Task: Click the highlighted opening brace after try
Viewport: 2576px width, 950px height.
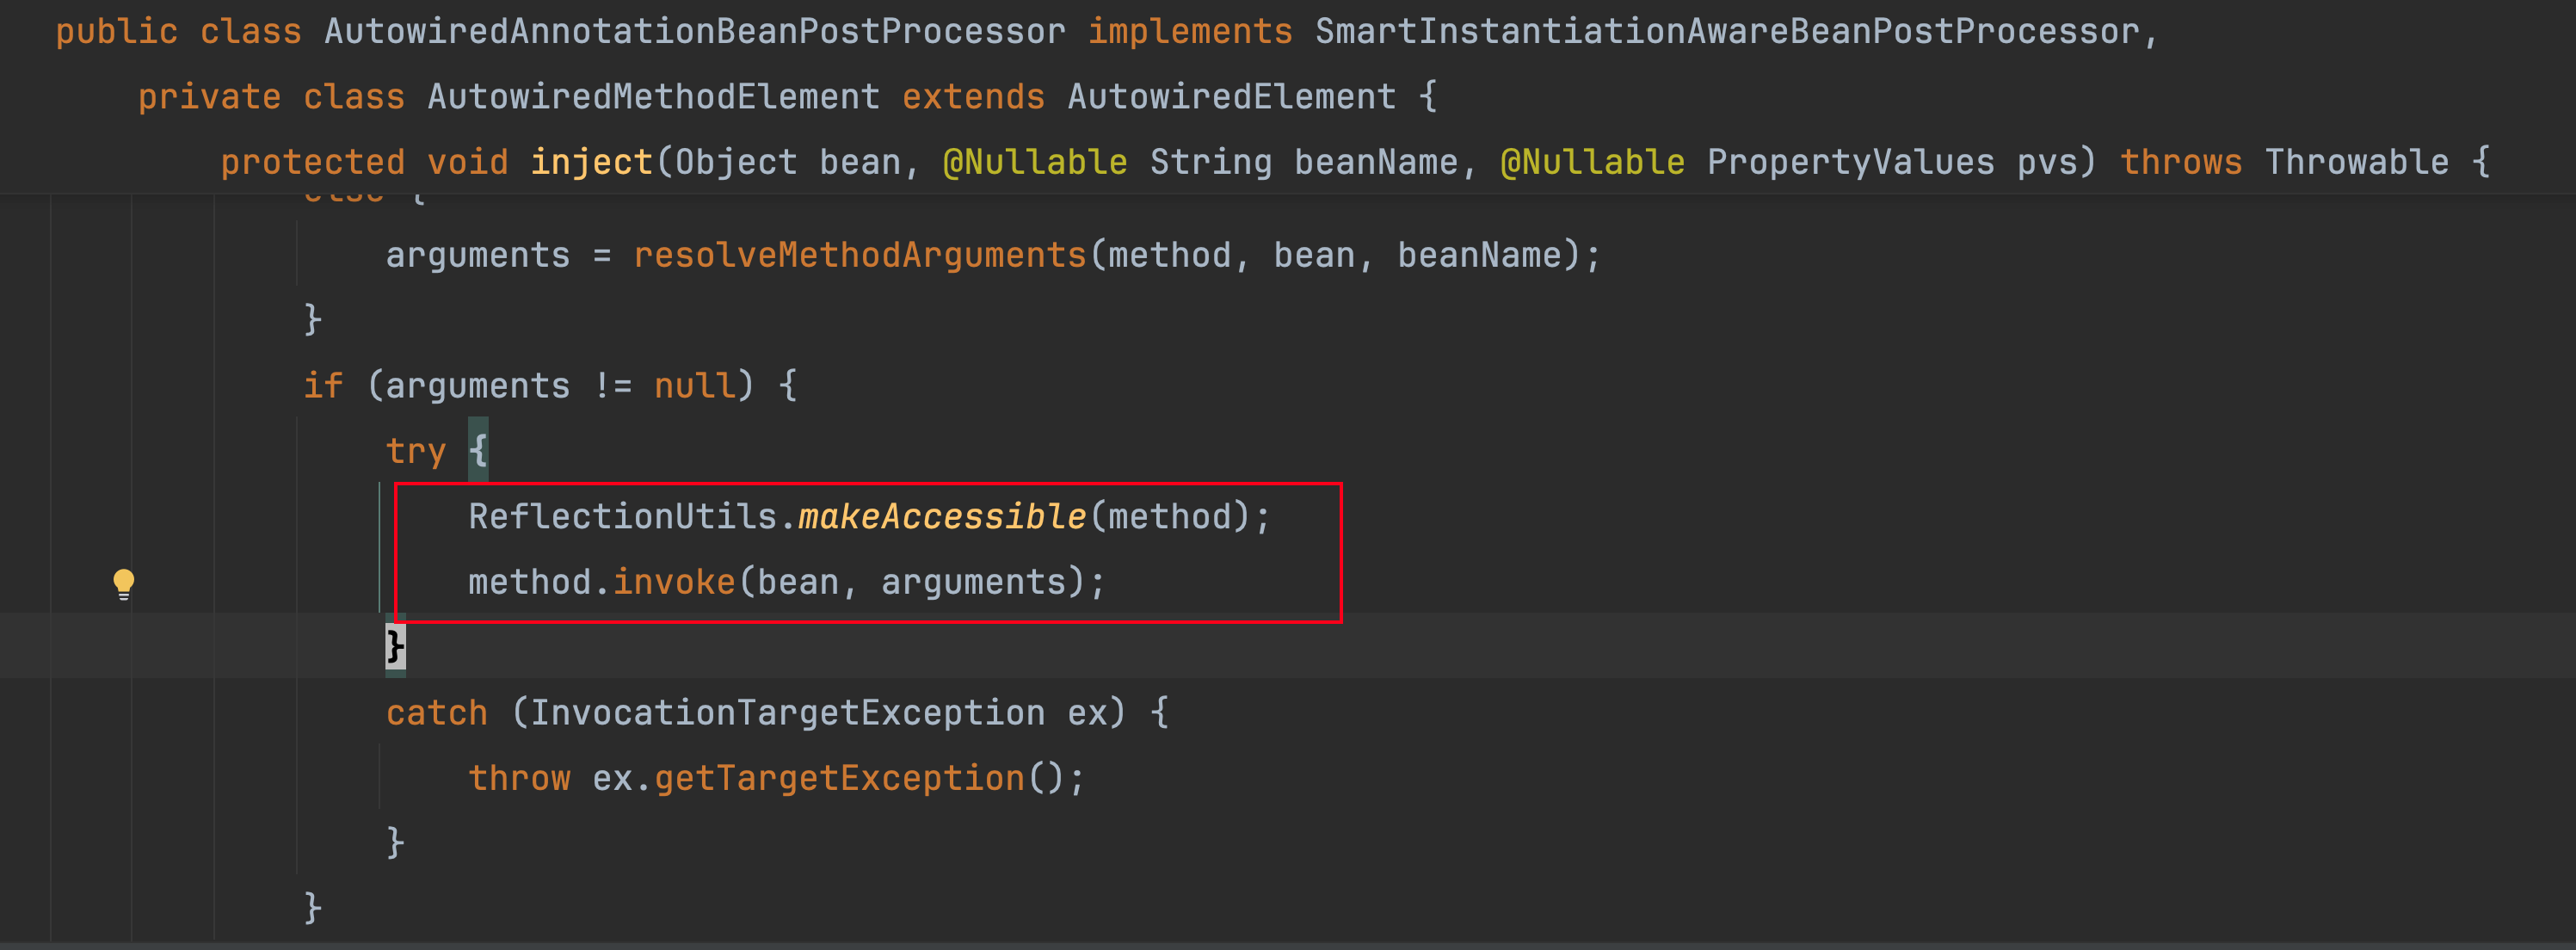Action: point(479,451)
